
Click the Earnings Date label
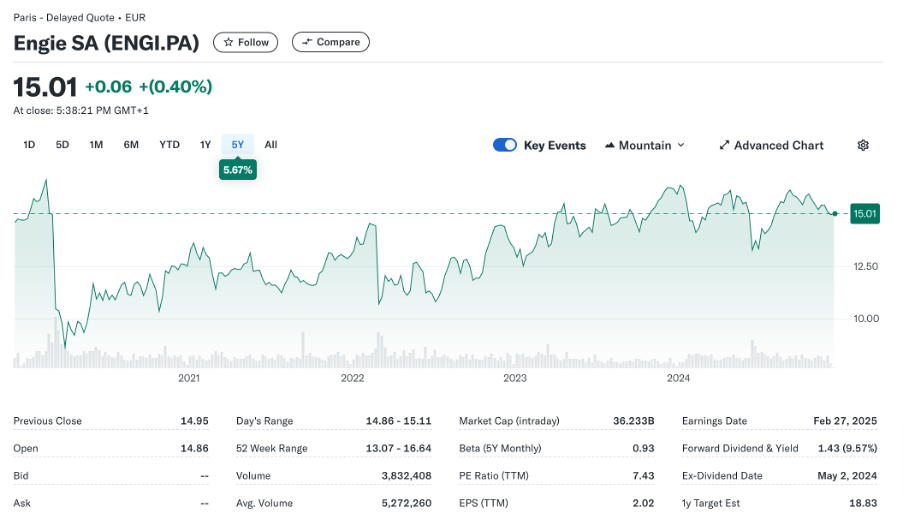(x=714, y=421)
